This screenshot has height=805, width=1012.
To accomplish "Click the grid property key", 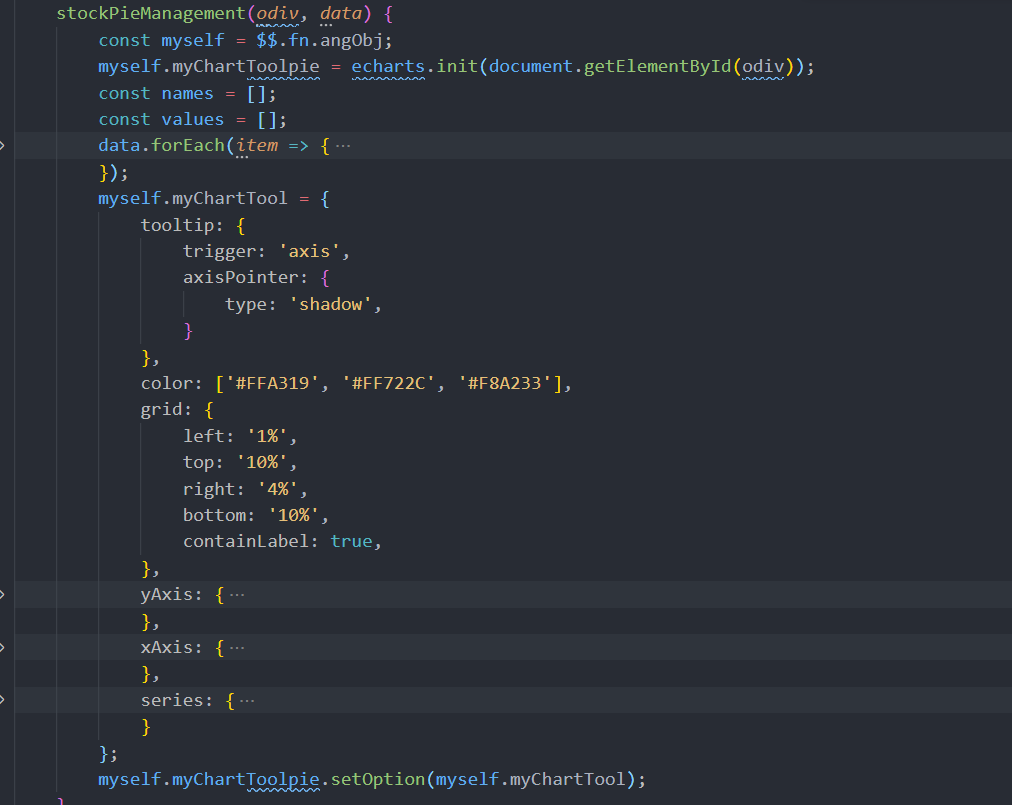I will coord(161,410).
